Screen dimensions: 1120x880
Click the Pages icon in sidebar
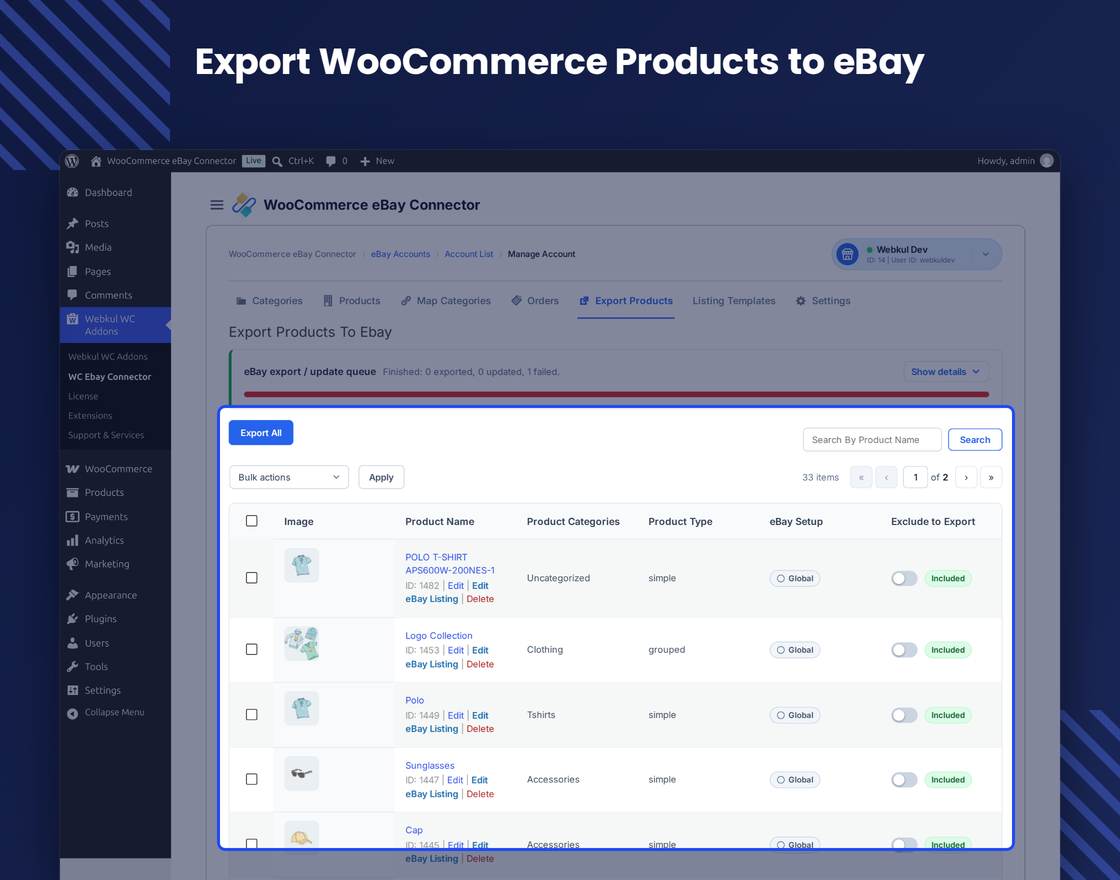tap(73, 271)
